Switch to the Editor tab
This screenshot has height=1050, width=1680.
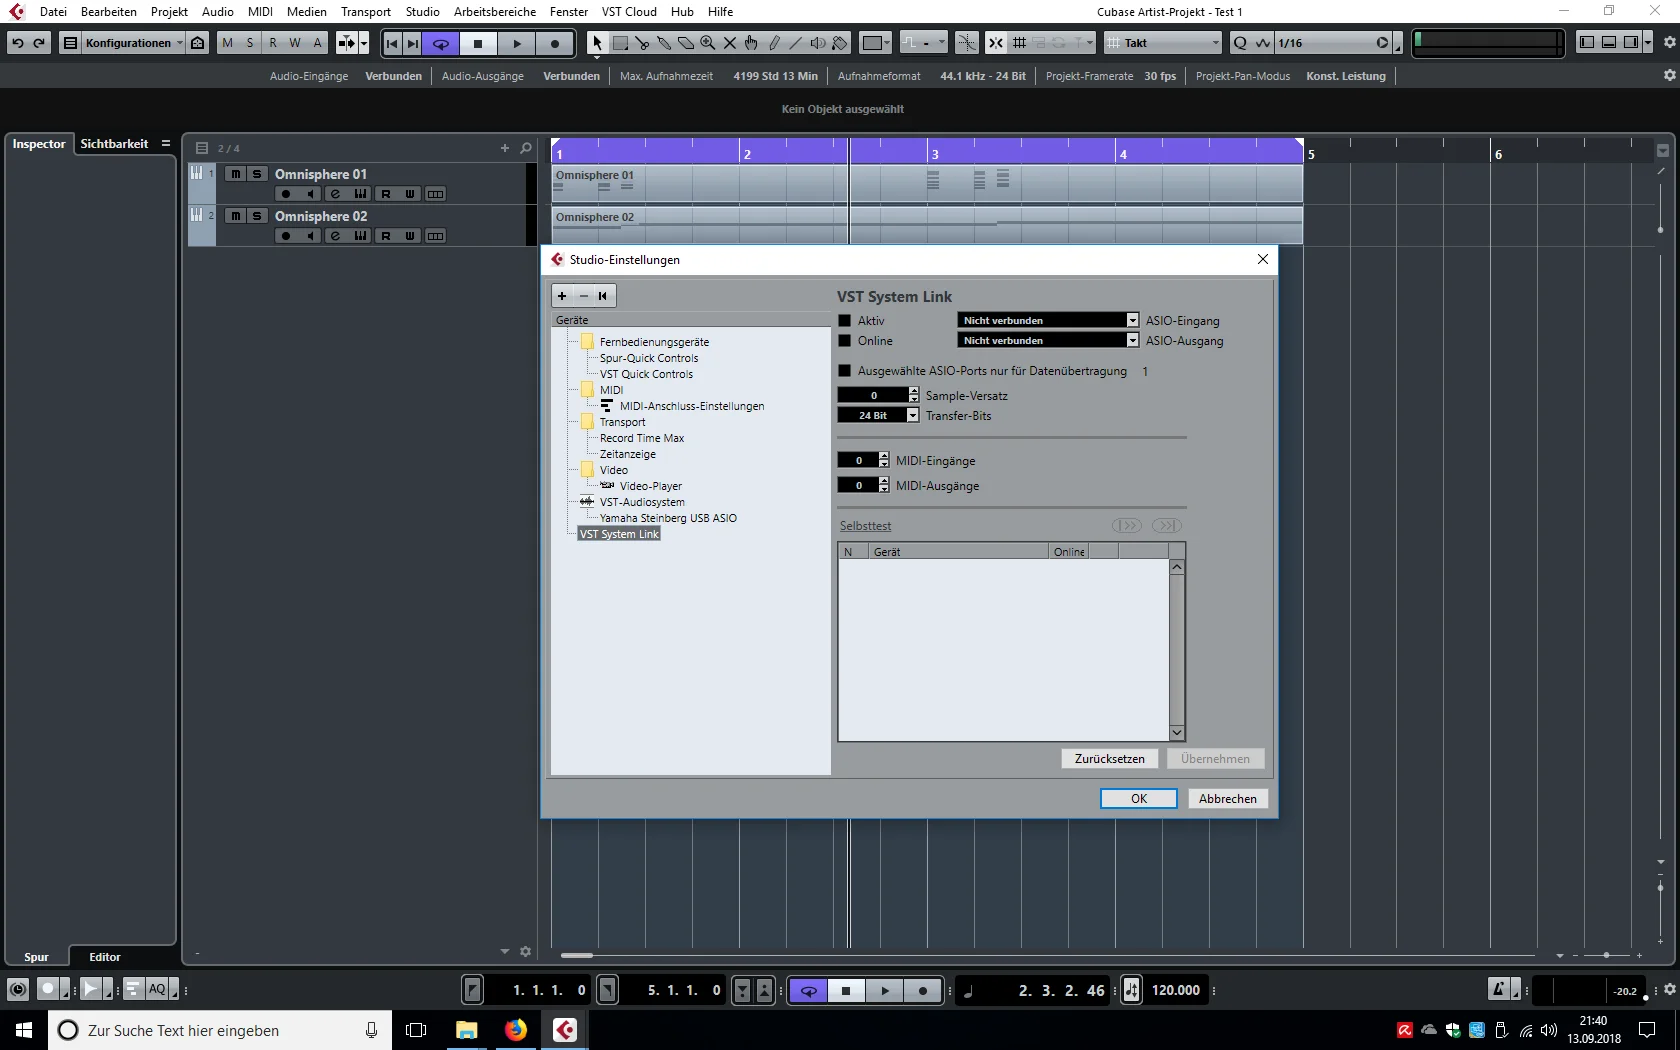(x=105, y=957)
